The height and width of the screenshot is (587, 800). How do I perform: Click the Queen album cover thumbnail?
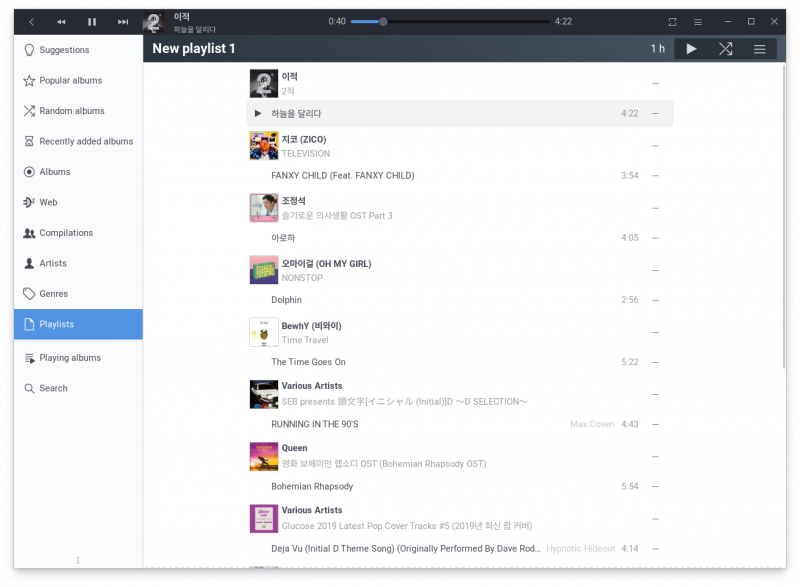[x=263, y=456]
